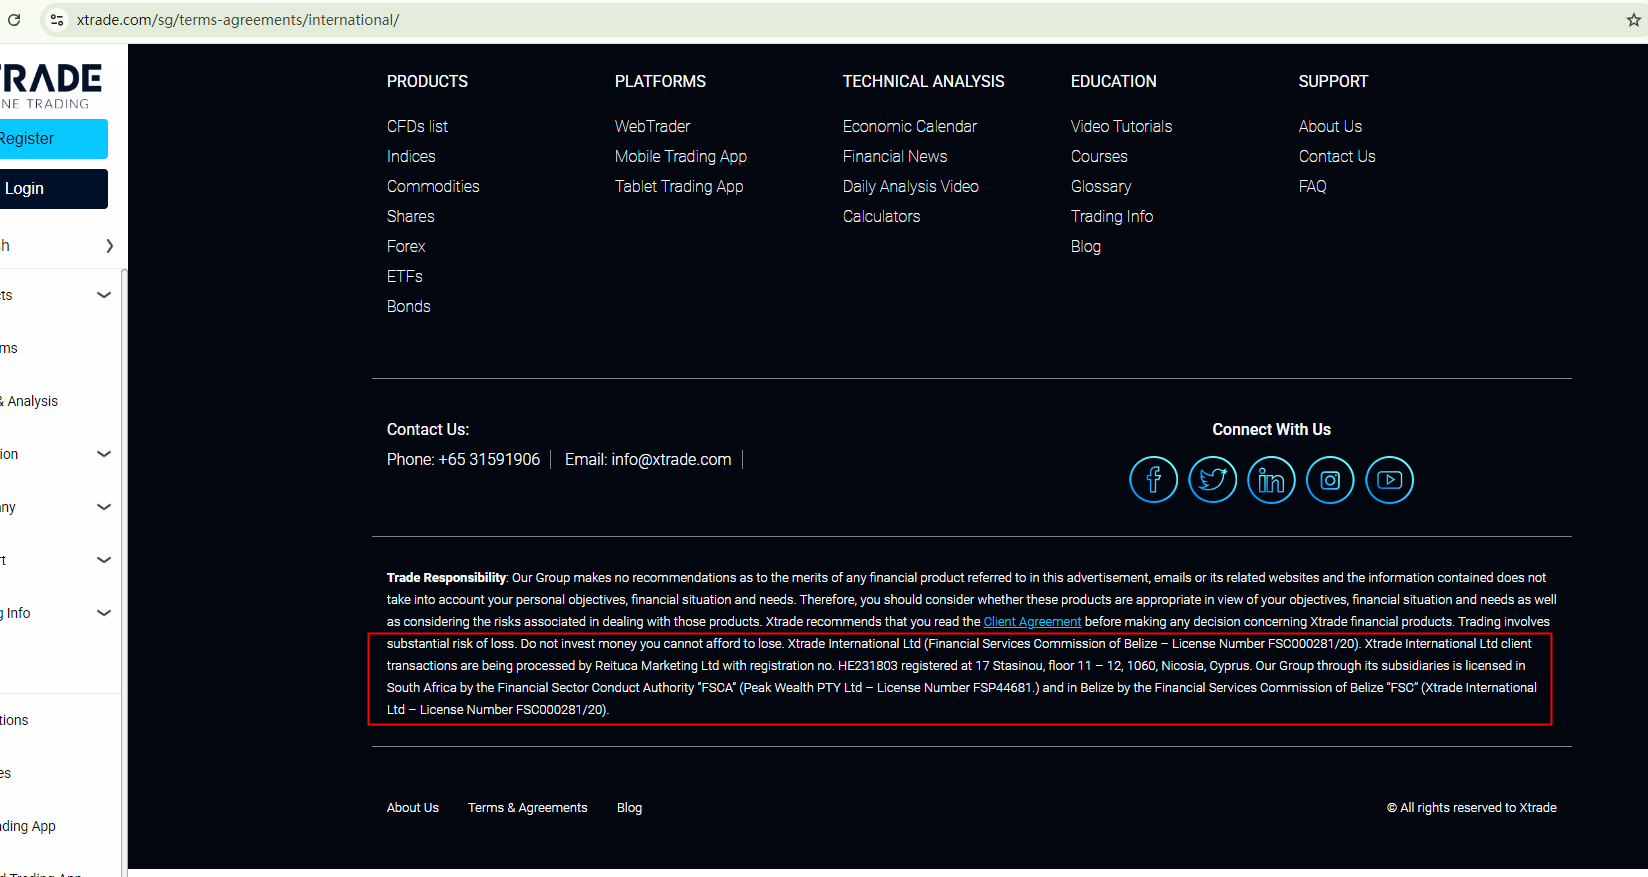Go to Mobile Trading App page

[x=681, y=157]
